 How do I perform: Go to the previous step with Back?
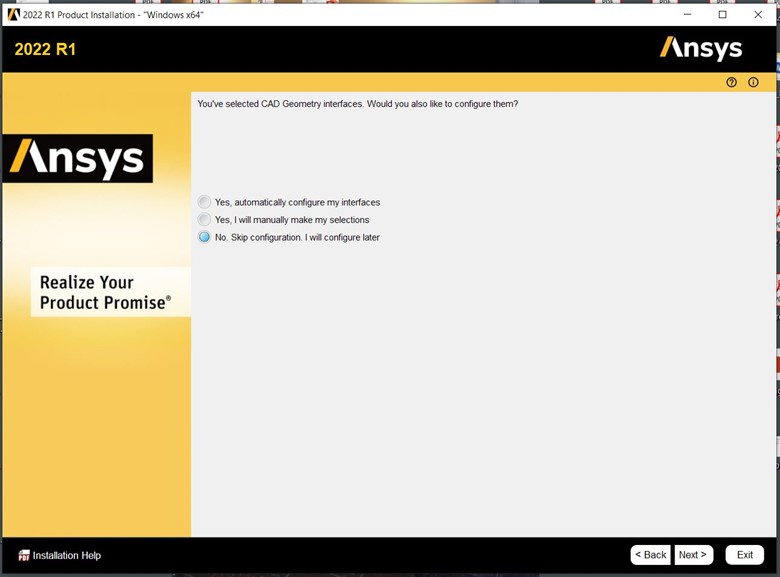point(651,555)
